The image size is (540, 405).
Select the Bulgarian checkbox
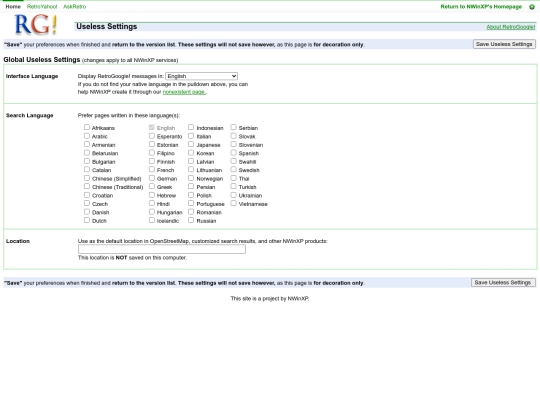pos(87,161)
